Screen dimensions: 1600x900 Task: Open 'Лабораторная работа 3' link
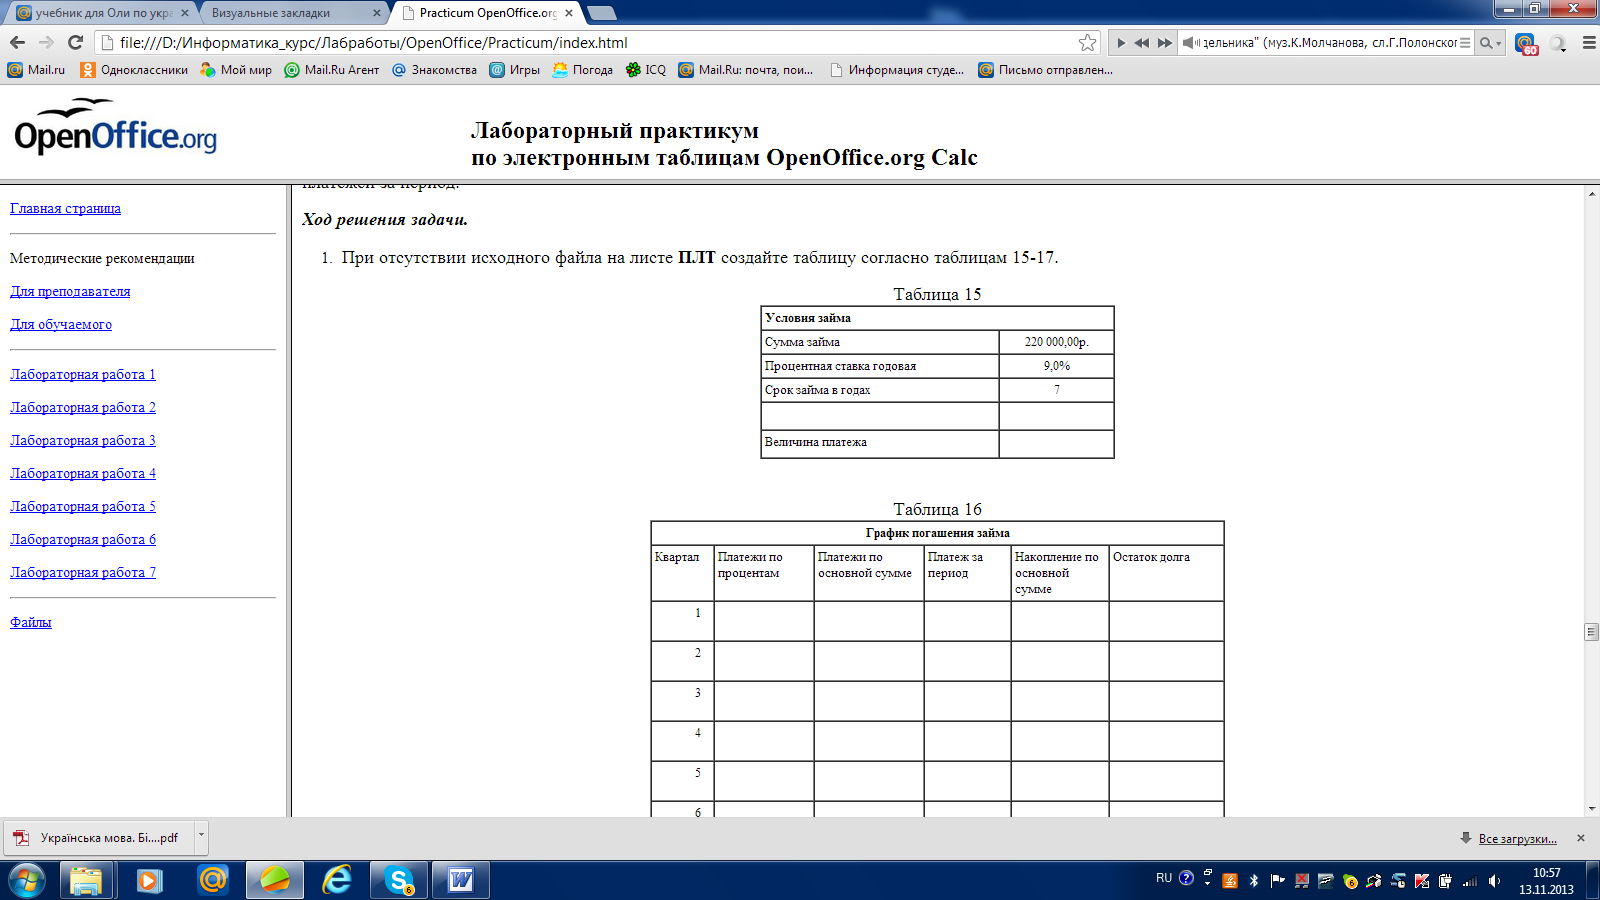(x=83, y=440)
